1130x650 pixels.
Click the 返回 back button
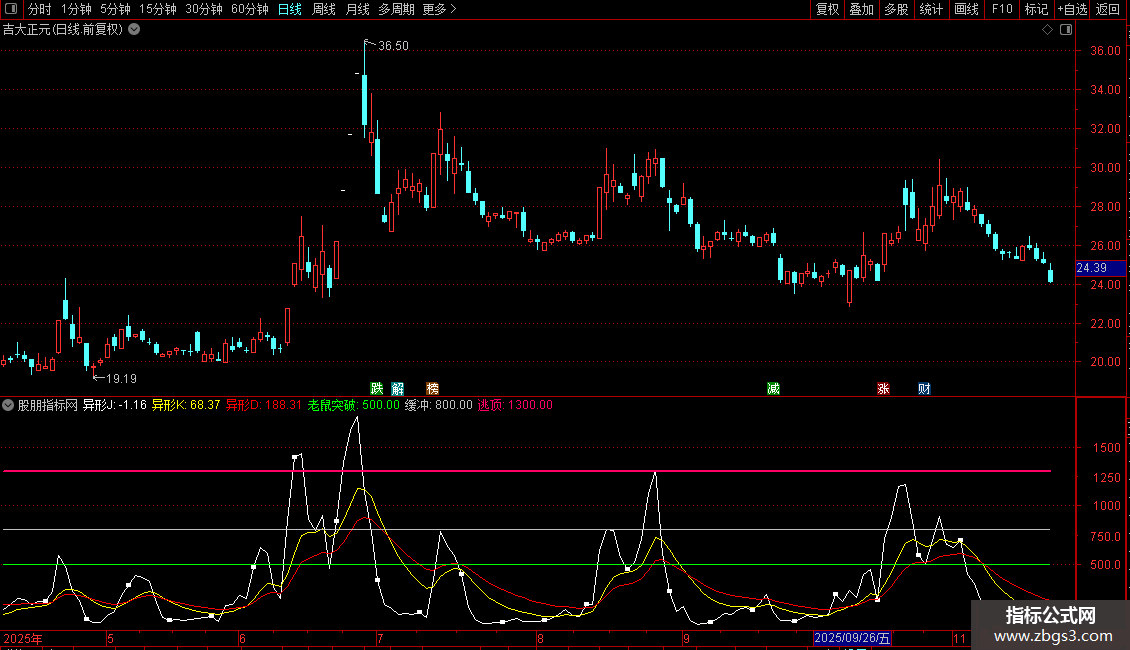(1108, 9)
